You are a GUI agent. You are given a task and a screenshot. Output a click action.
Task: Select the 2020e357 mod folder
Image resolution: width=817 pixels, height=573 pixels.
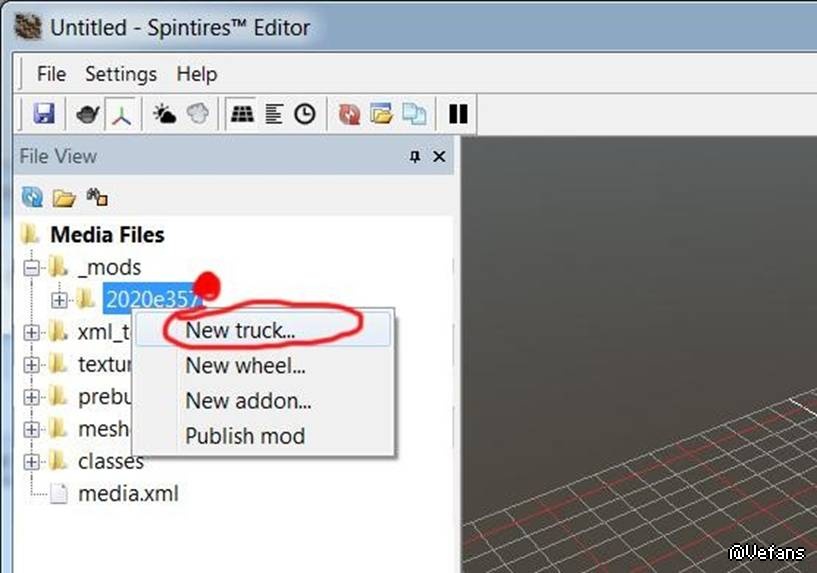click(151, 299)
